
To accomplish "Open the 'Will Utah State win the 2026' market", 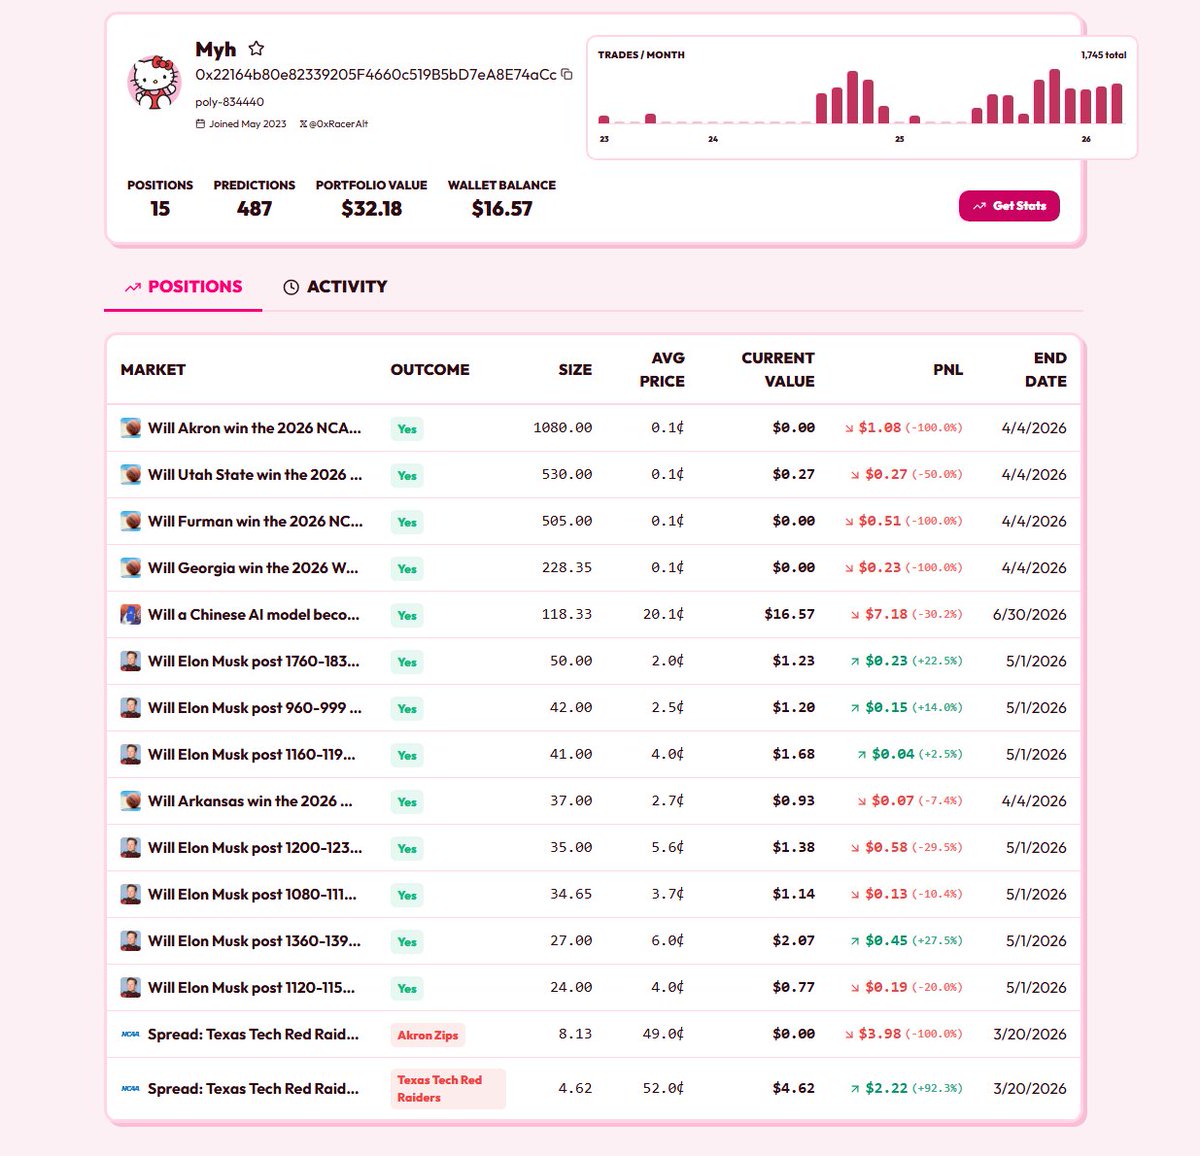I will [x=255, y=475].
